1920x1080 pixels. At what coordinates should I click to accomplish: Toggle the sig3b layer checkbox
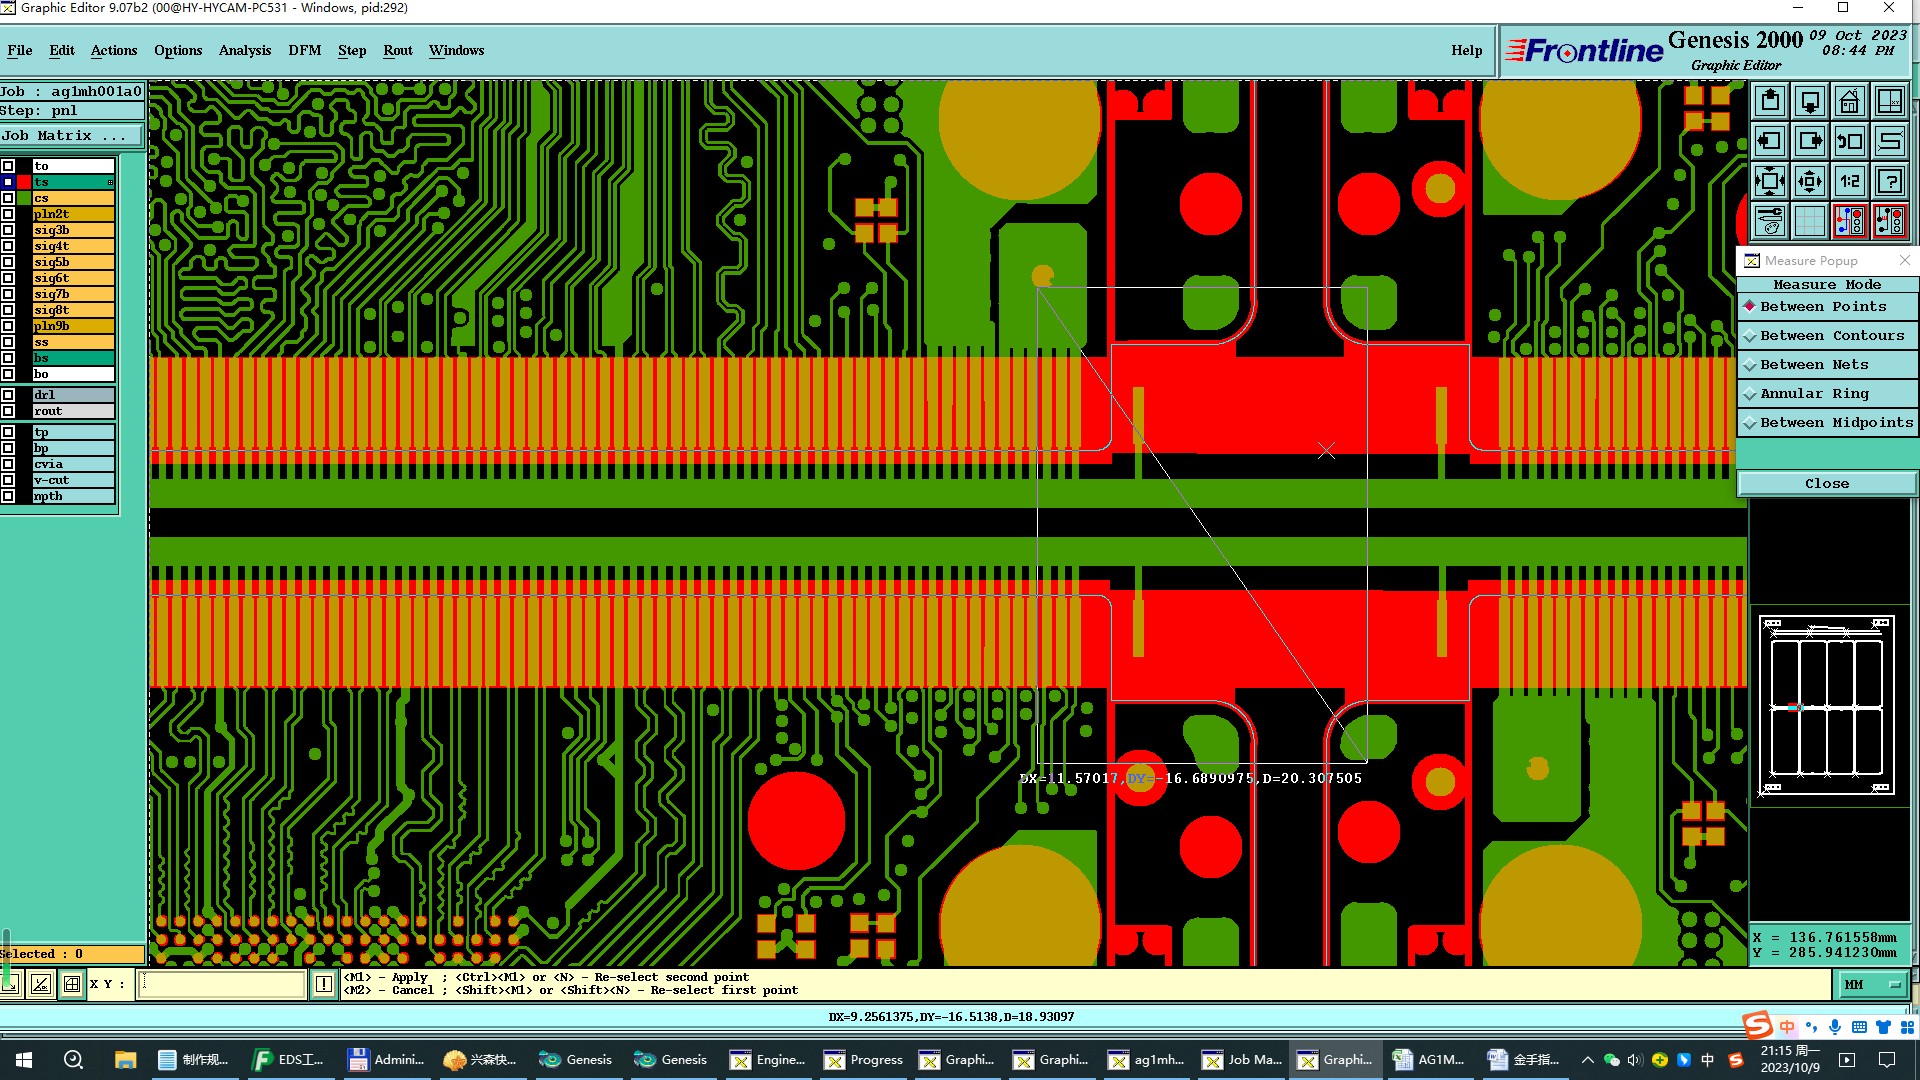pyautogui.click(x=8, y=230)
